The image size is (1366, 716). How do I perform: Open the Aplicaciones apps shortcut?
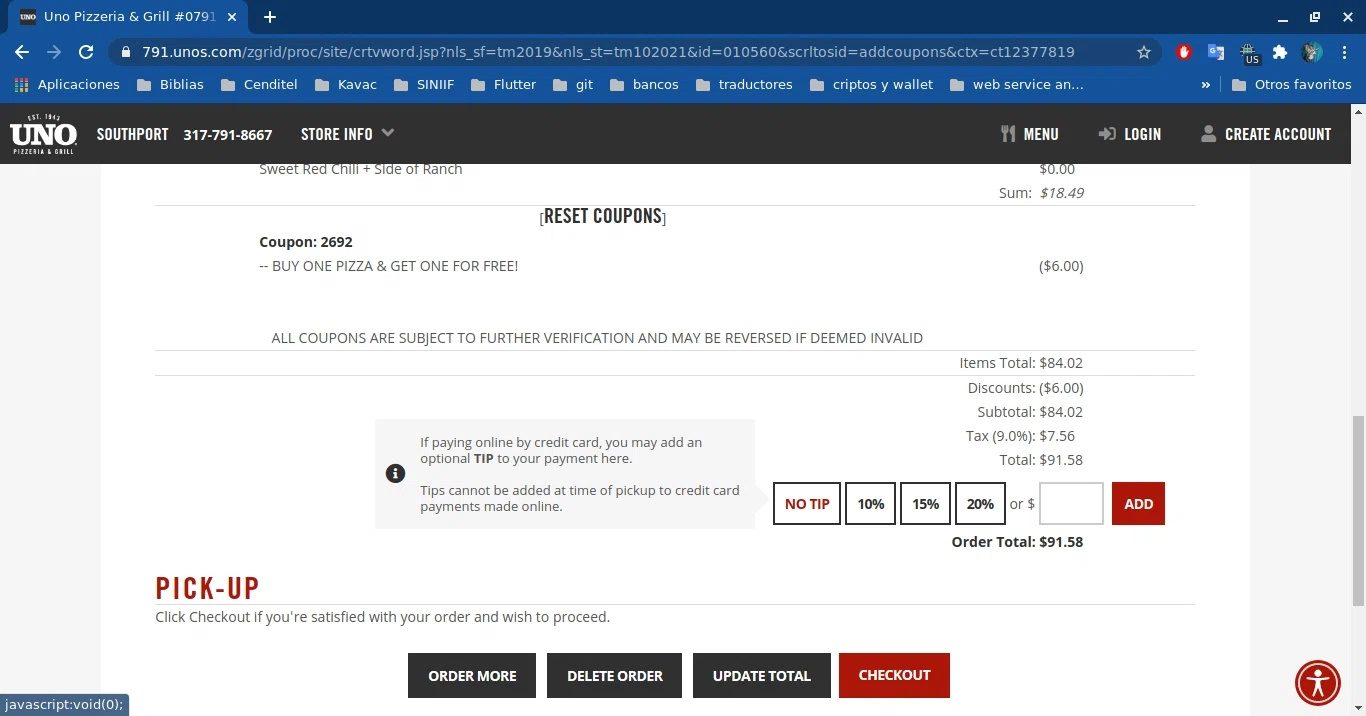coord(66,85)
